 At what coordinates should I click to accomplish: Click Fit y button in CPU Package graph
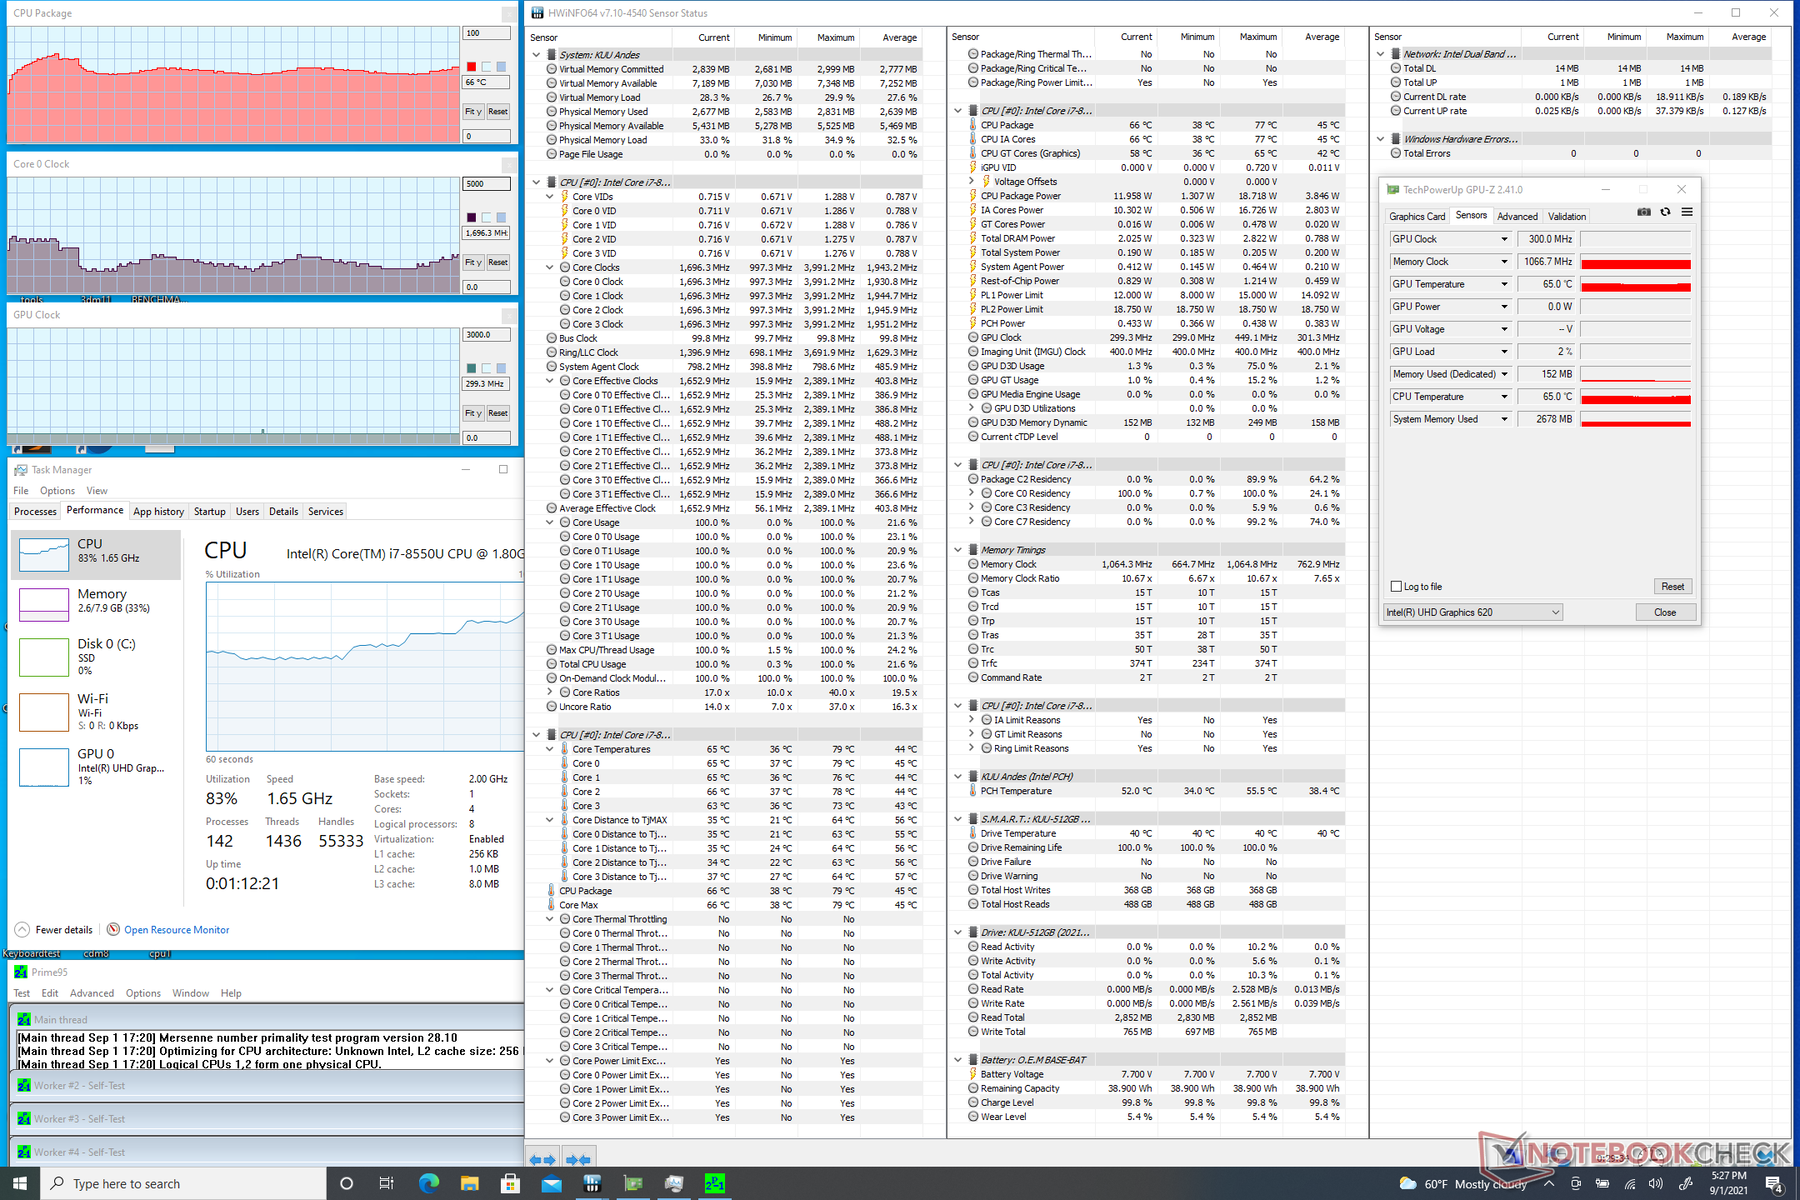pos(473,112)
